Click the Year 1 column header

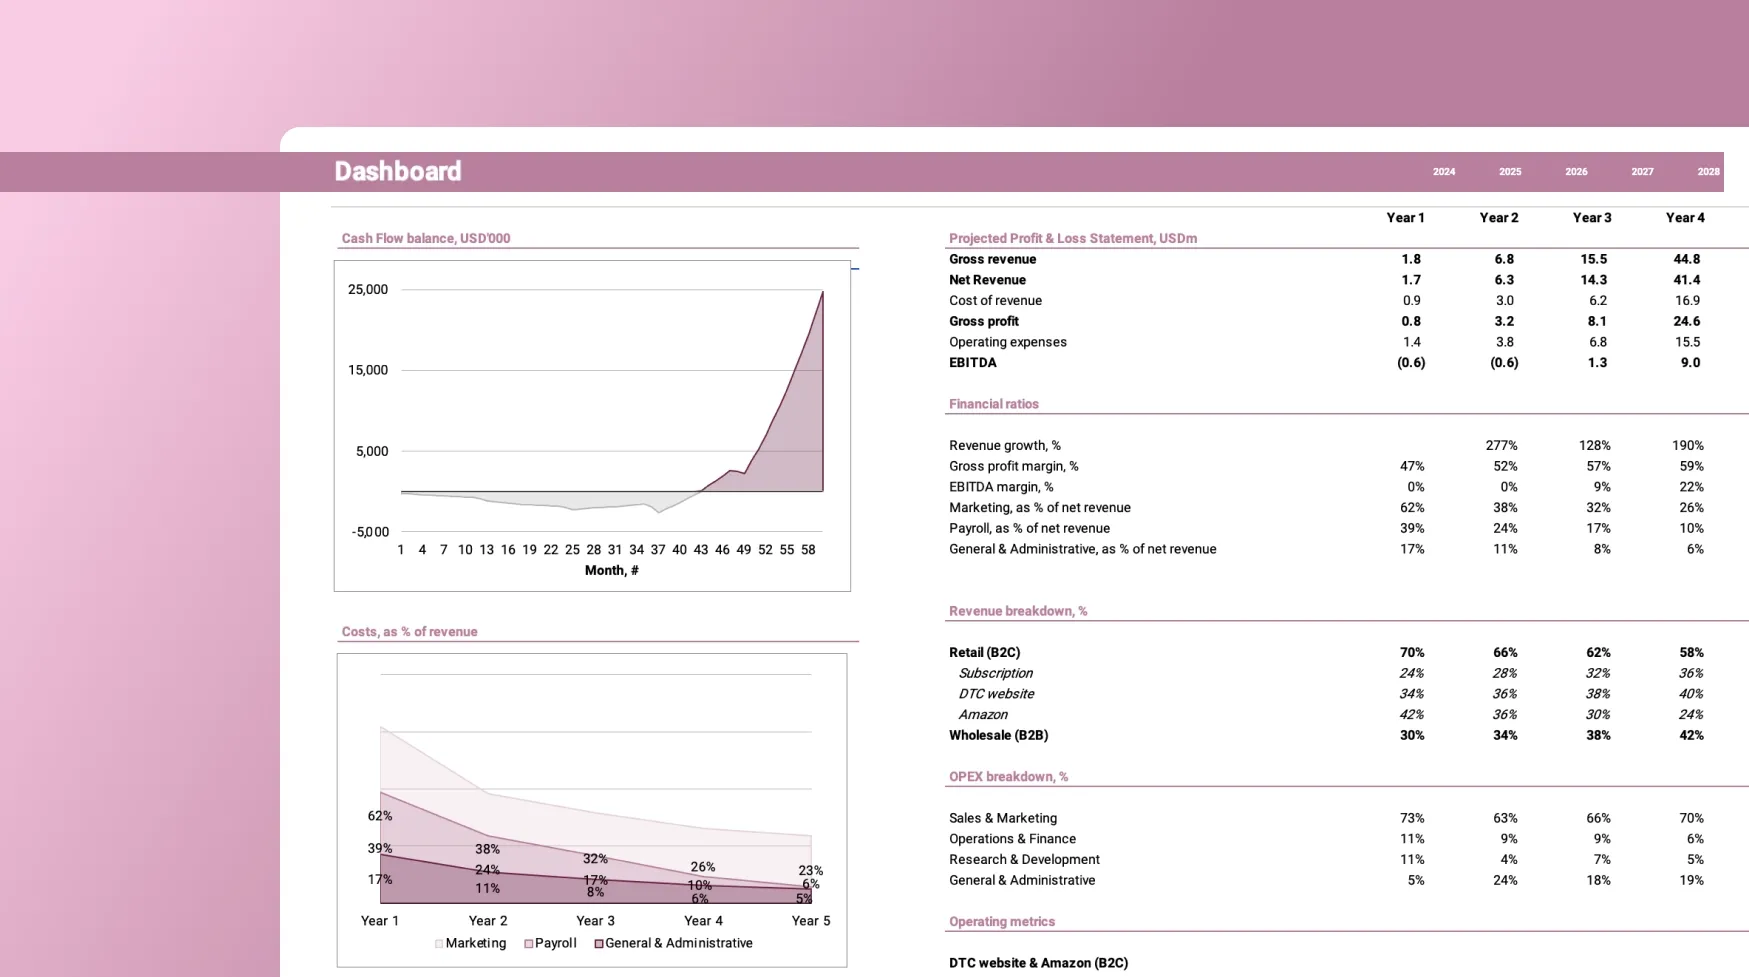tap(1405, 218)
